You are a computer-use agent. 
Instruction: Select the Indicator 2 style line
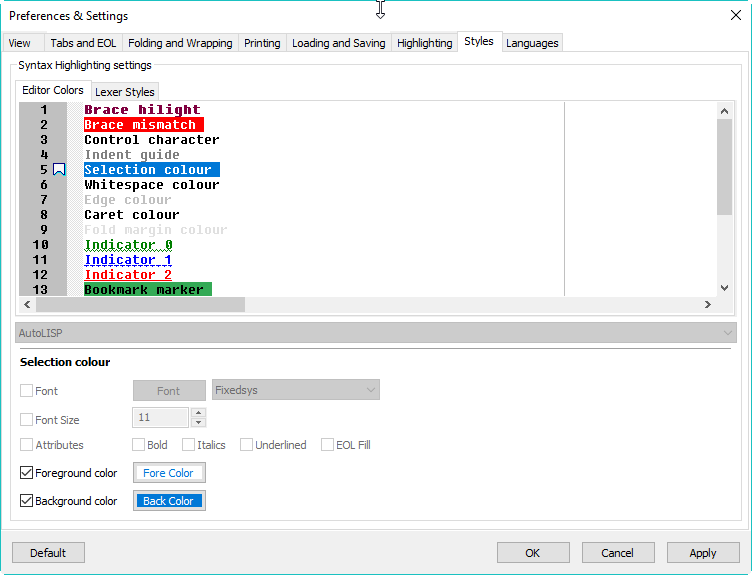[x=128, y=274]
